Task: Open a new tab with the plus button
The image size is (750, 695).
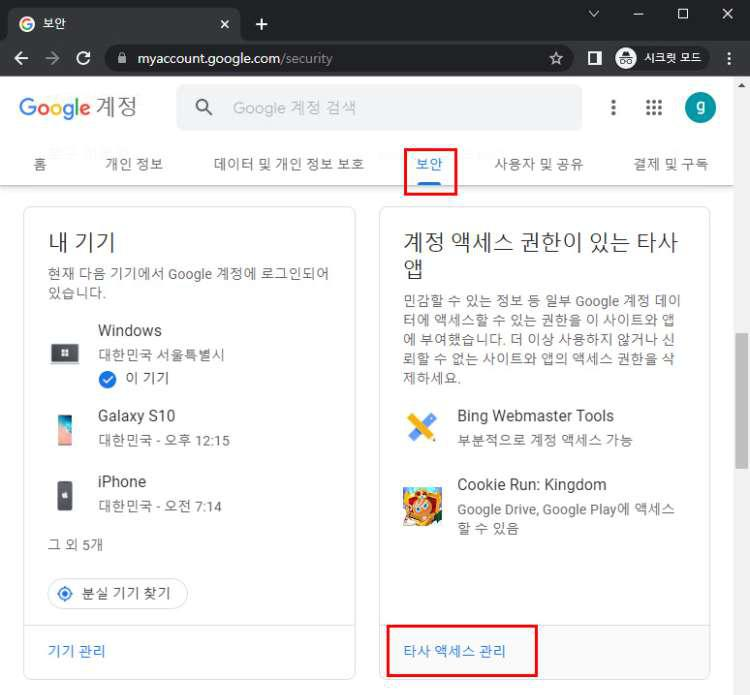Action: tap(261, 24)
